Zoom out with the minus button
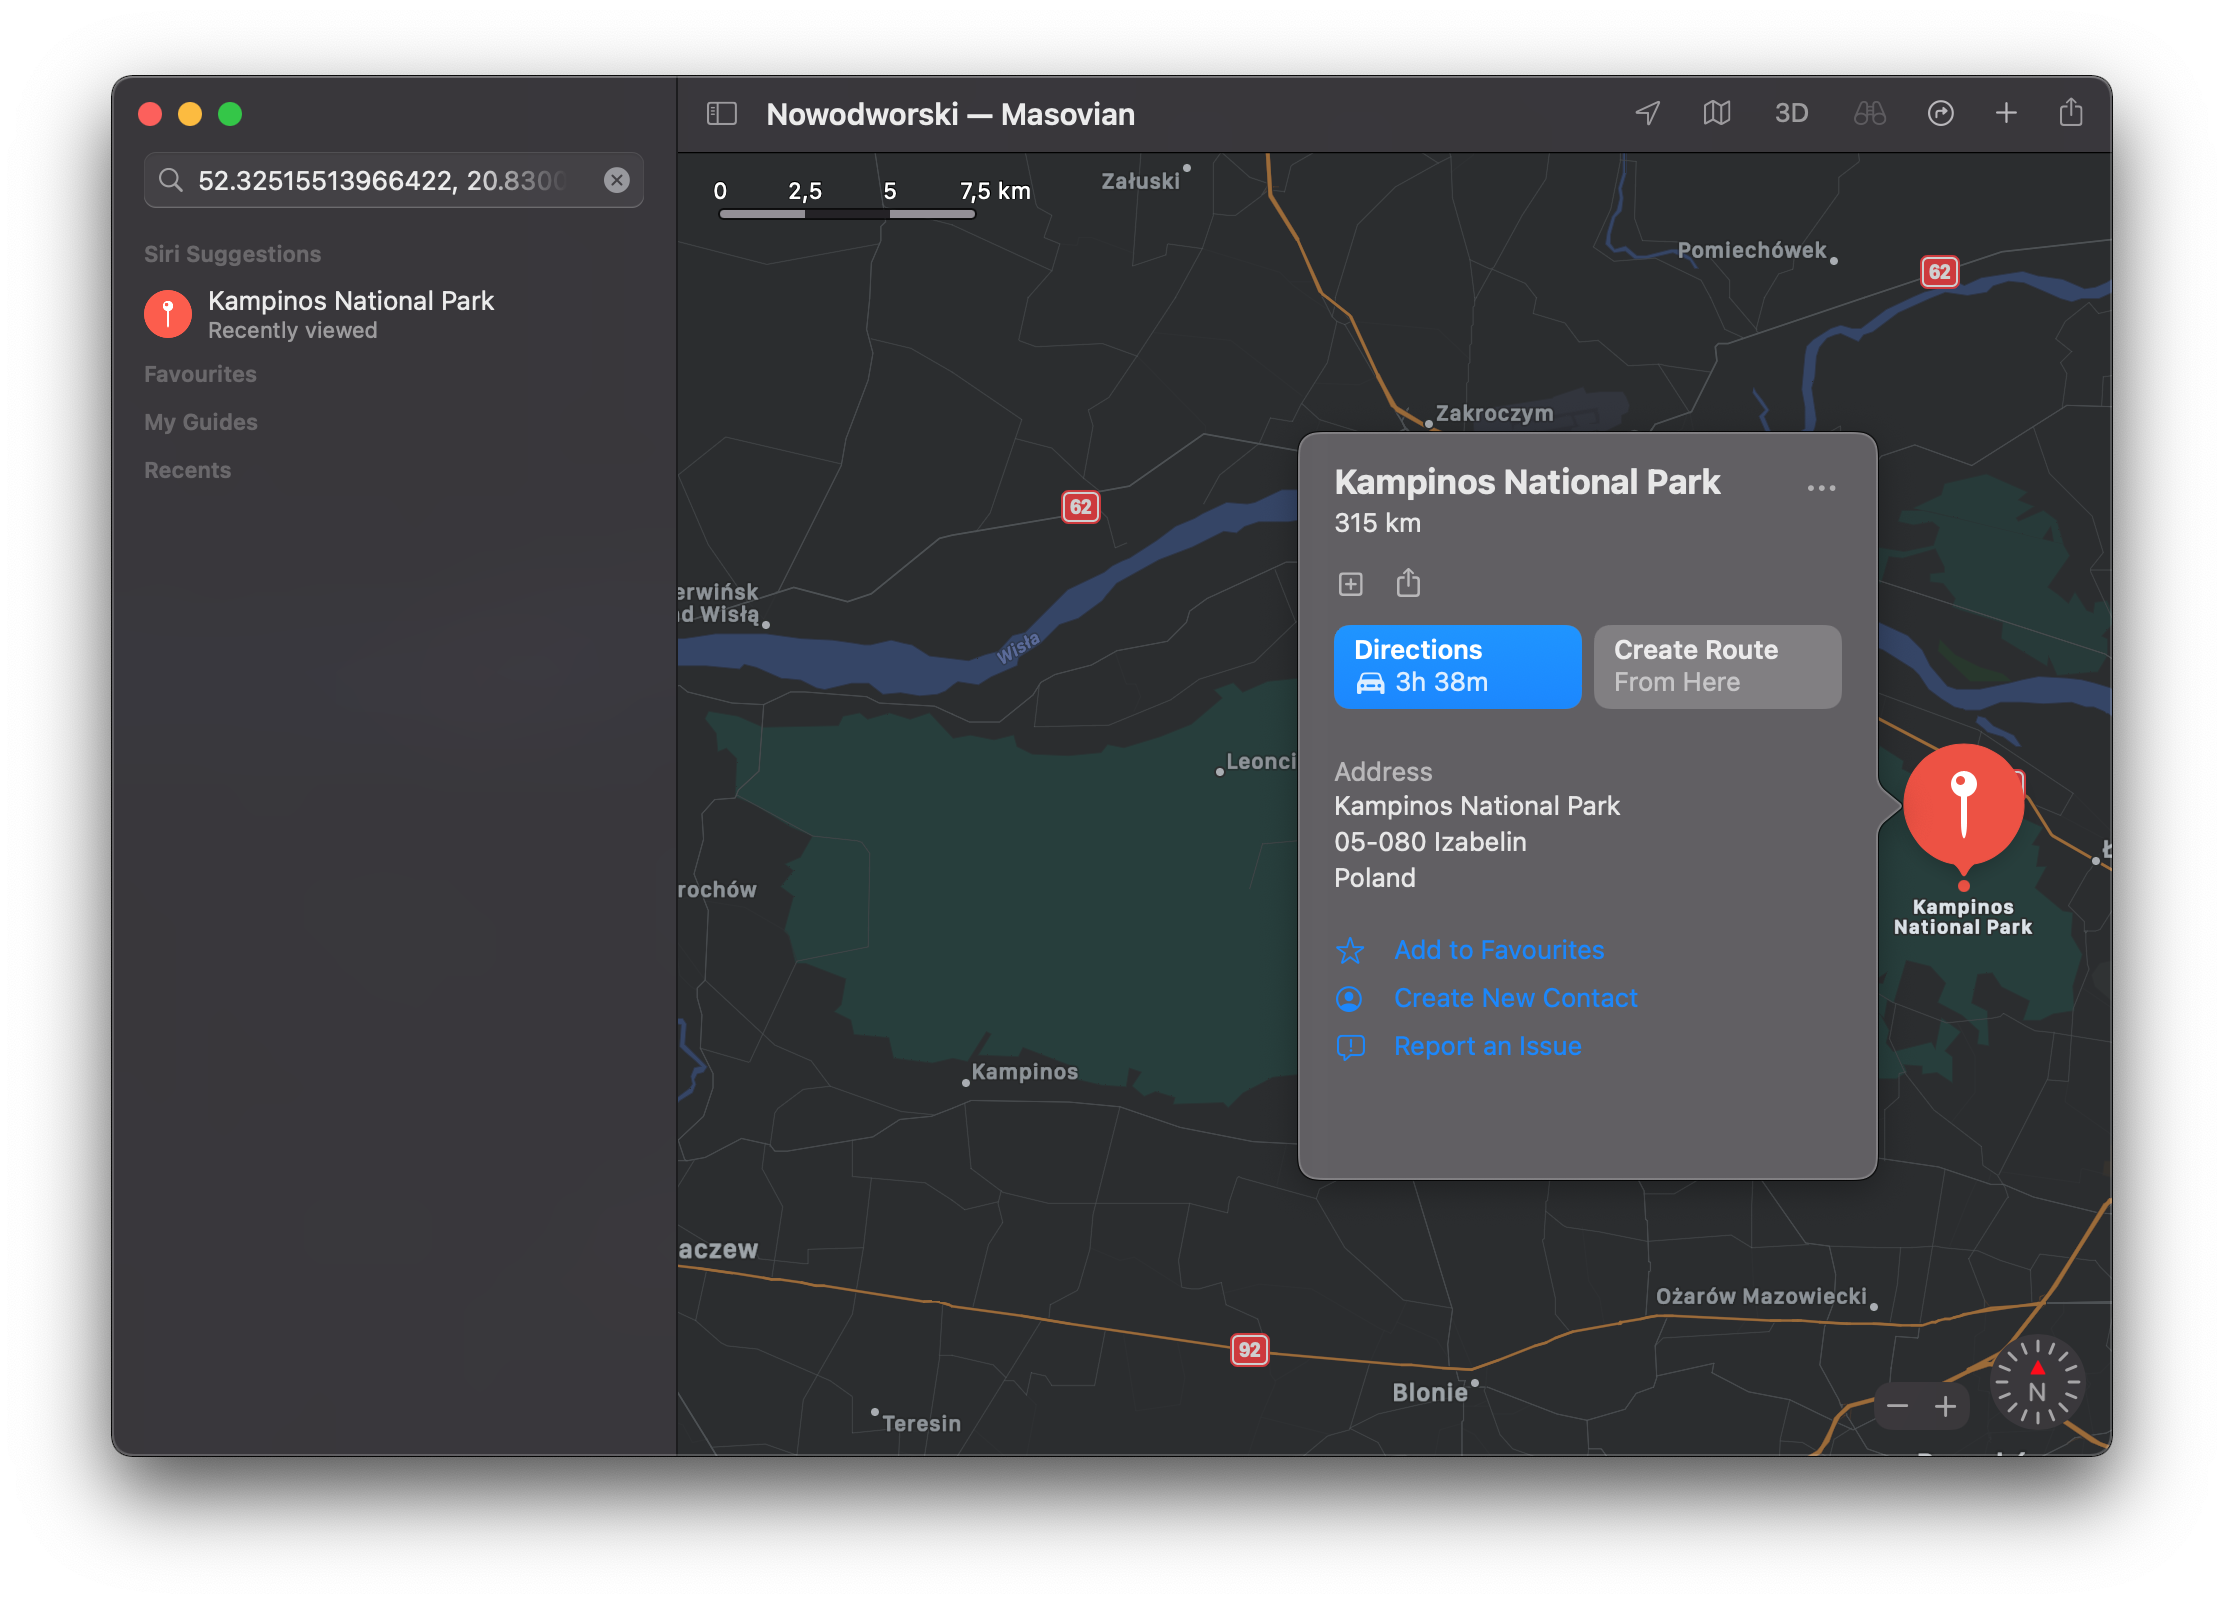2224x1604 pixels. pos(1897,1407)
